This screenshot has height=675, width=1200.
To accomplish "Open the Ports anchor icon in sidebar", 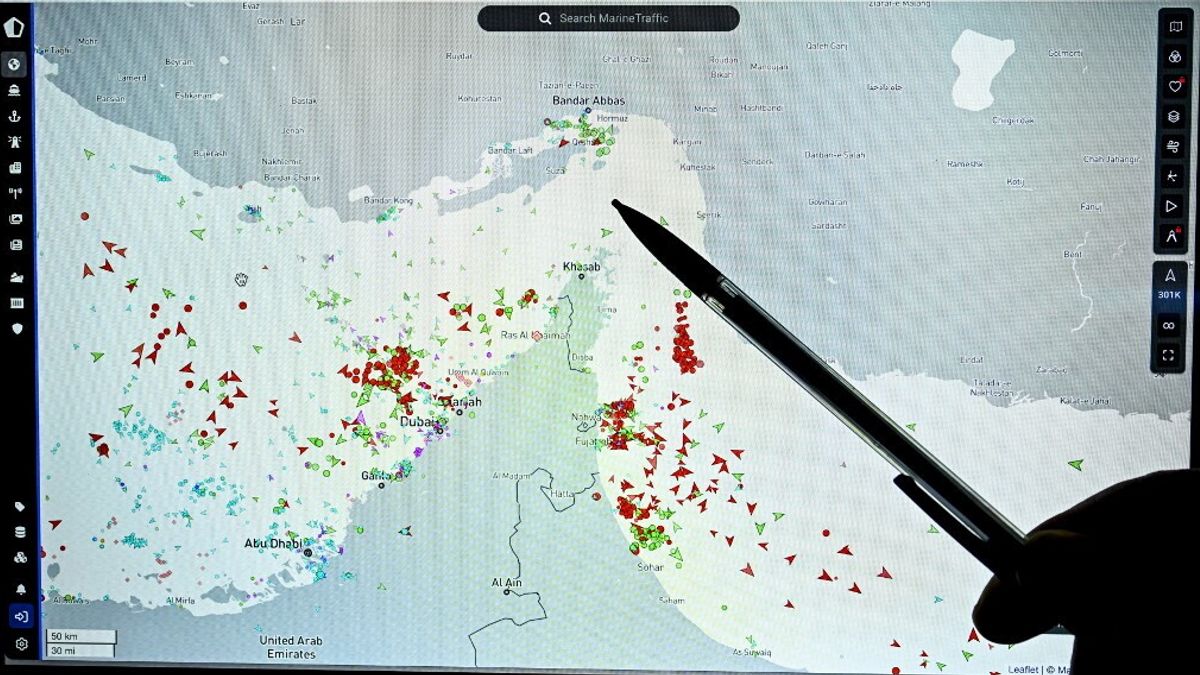I will 15,116.
